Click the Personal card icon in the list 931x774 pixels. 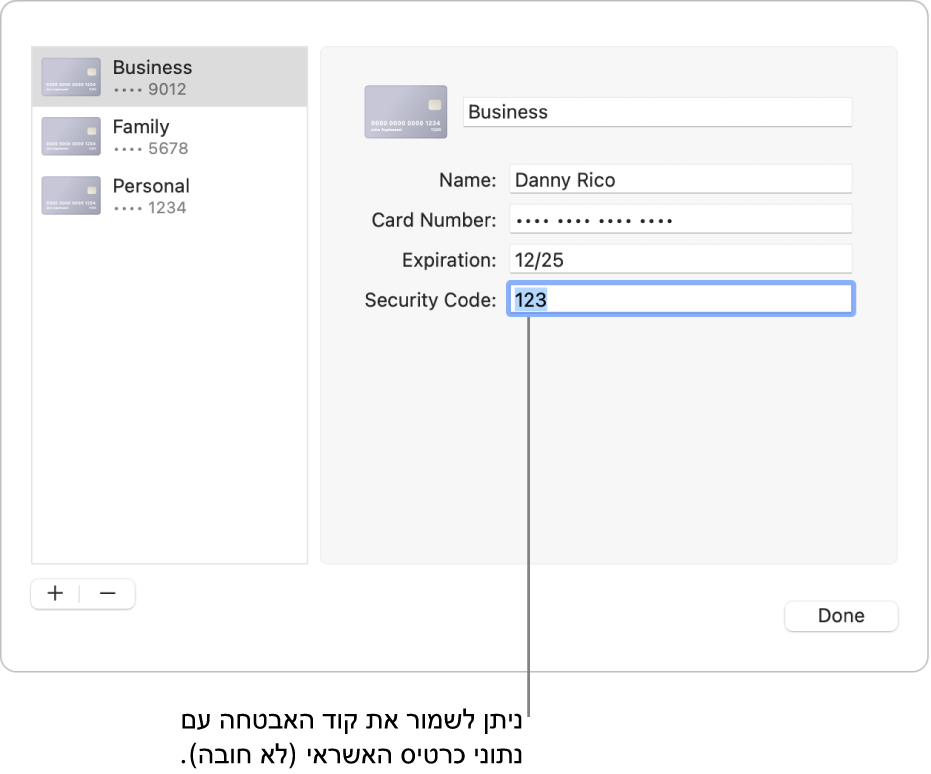pos(71,195)
